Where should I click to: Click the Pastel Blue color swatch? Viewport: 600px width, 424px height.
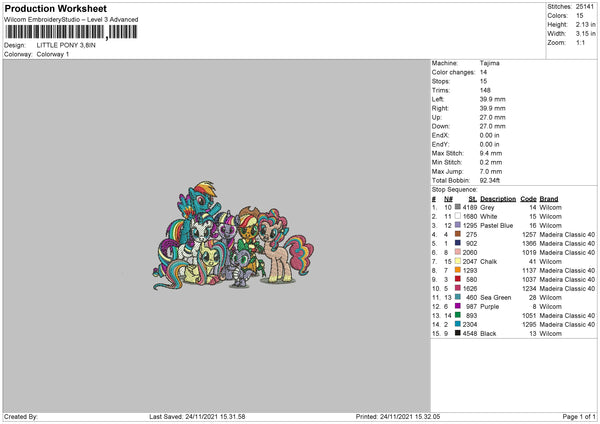point(458,225)
